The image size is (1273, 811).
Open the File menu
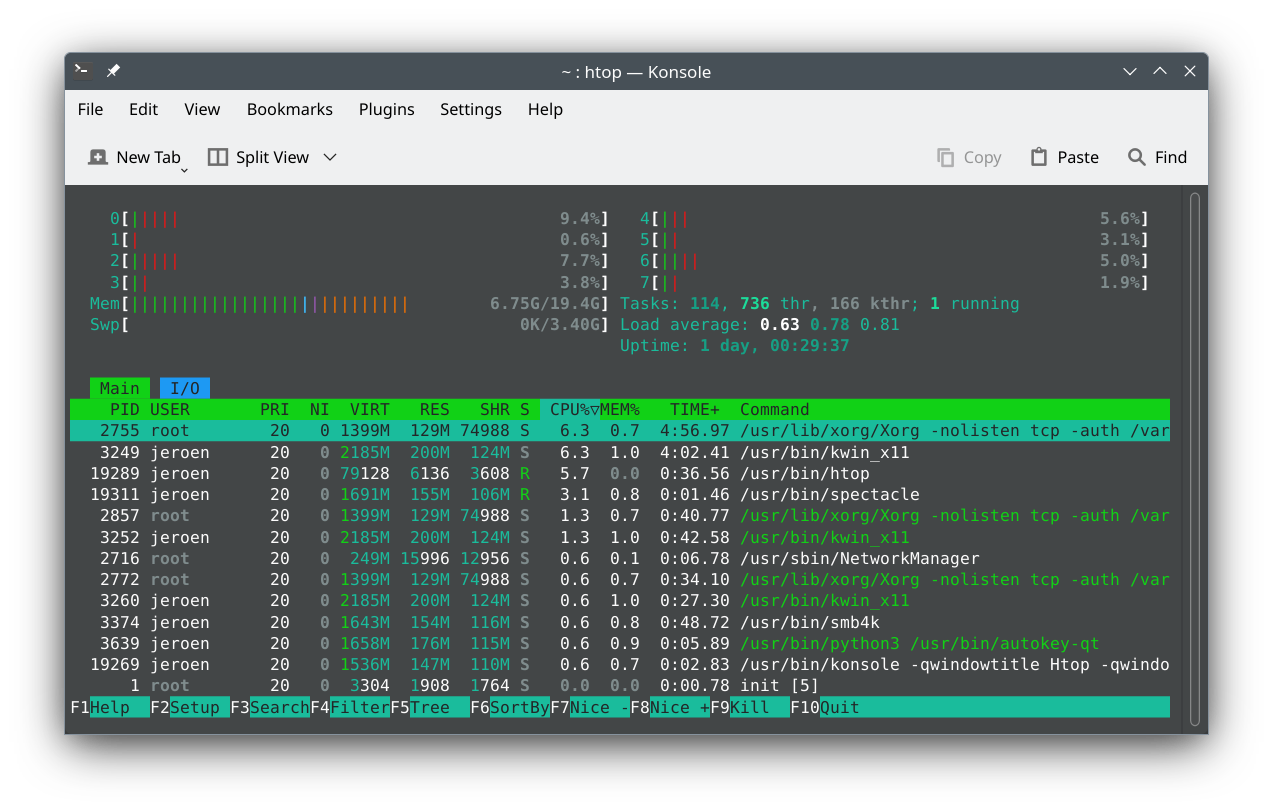click(90, 109)
